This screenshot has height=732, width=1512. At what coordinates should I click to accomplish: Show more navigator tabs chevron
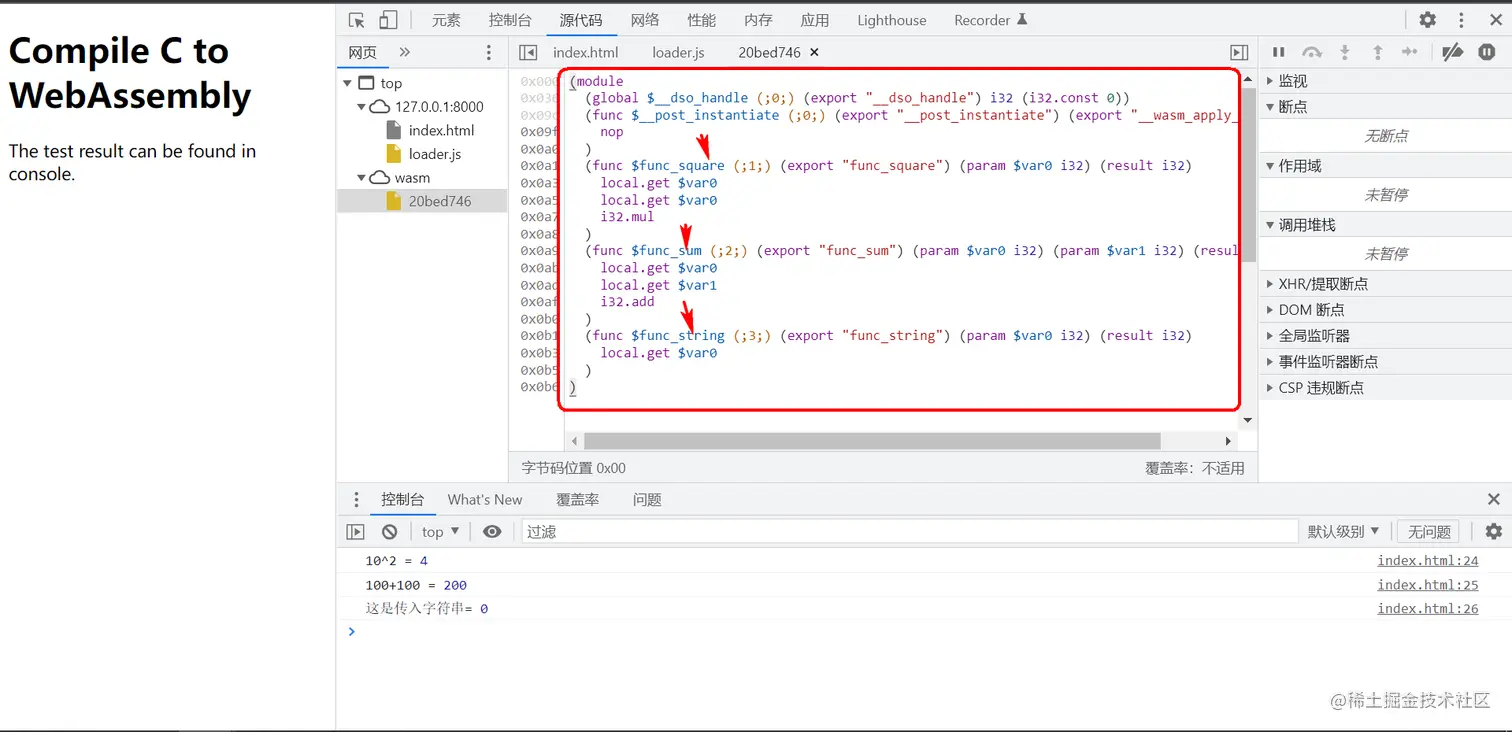(405, 53)
